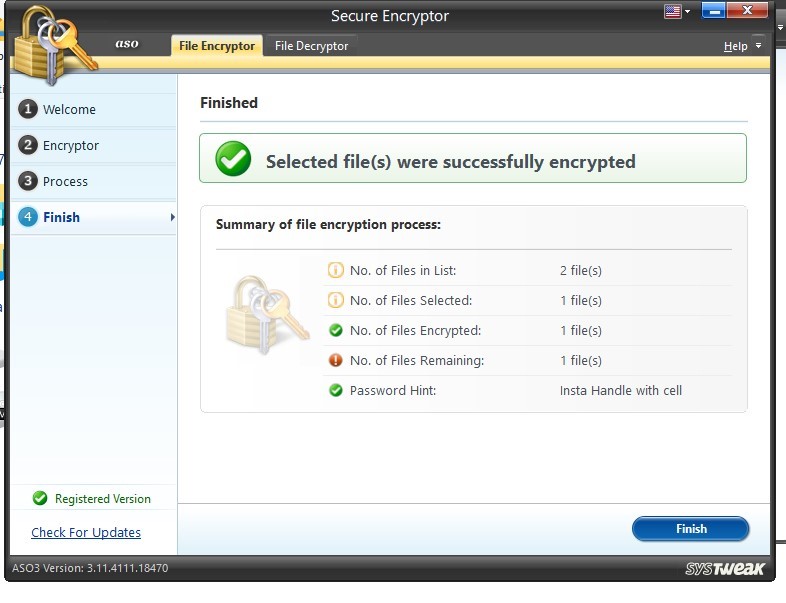Viewport: 786px width, 603px height.
Task: Click the 'Finished' heading
Action: coord(229,103)
